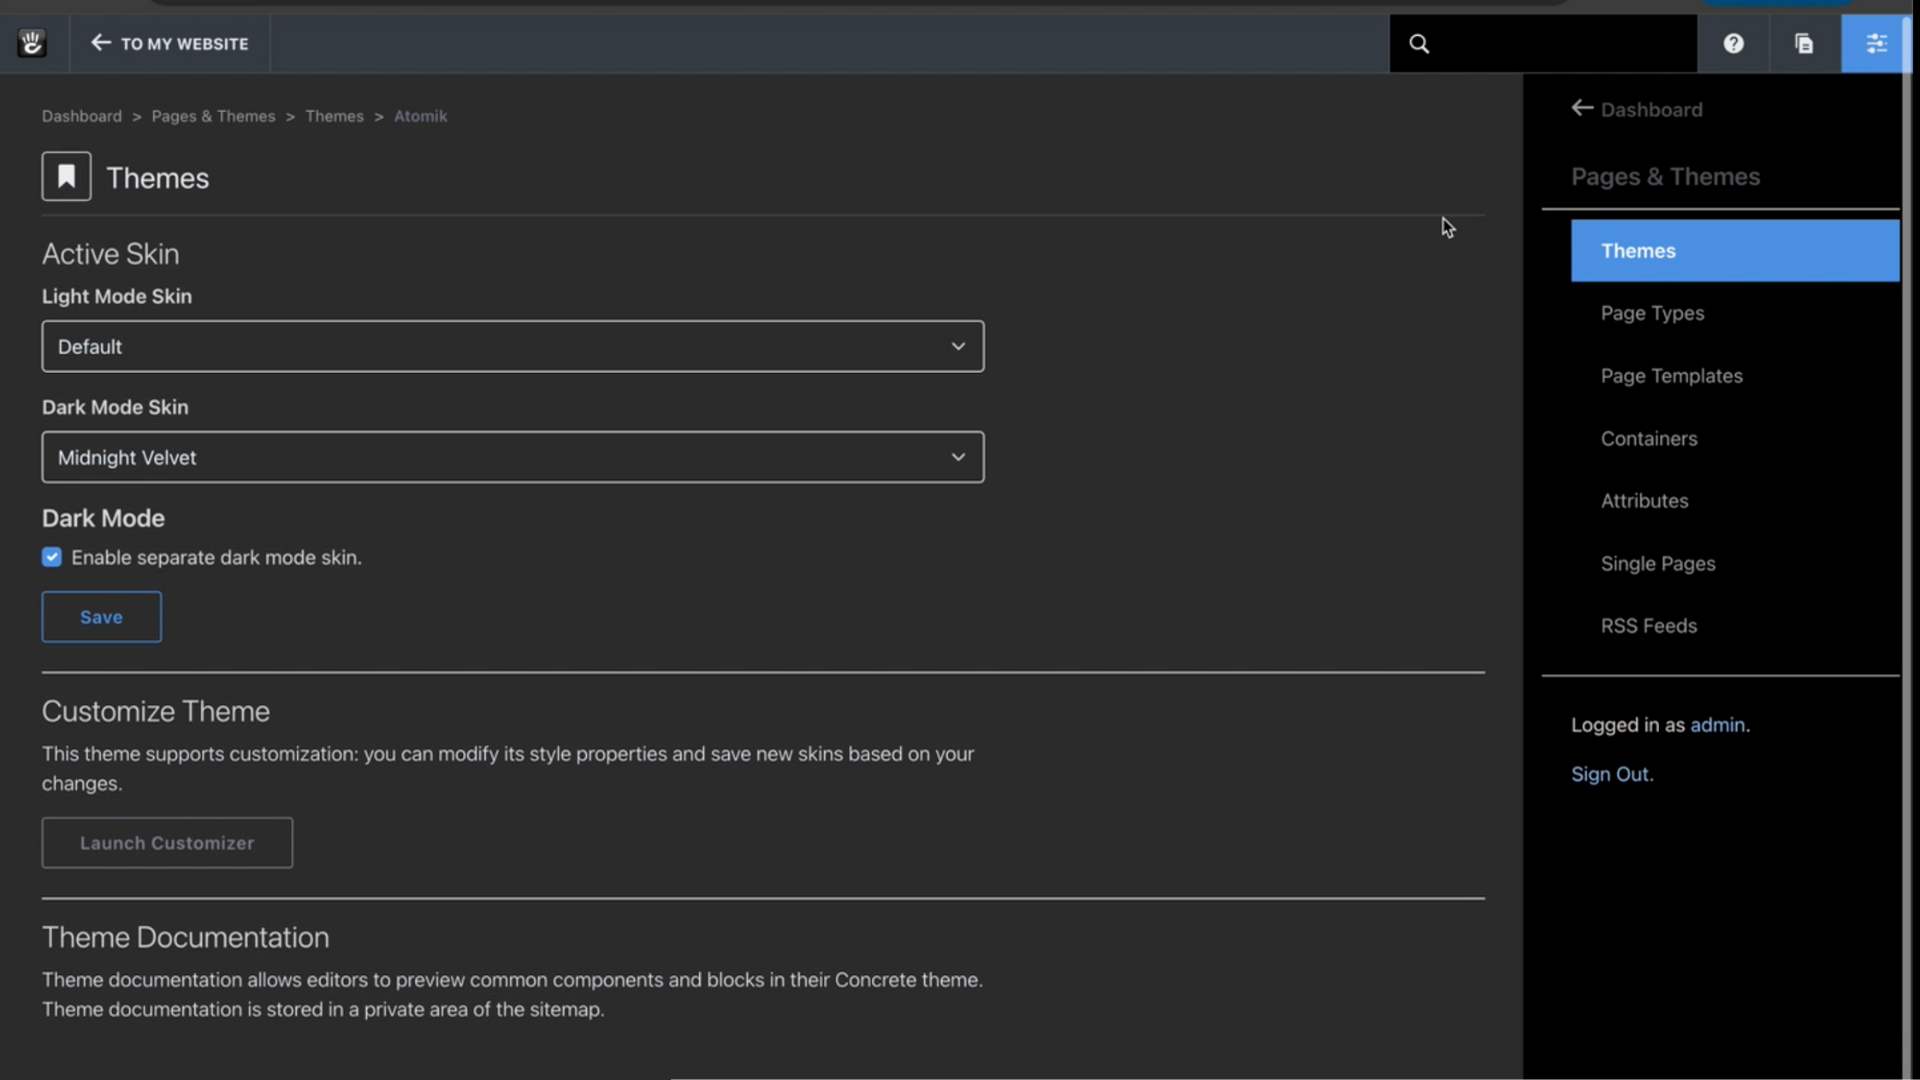Click the pages/copy icon in the toolbar
This screenshot has width=1920, height=1080.
[1804, 43]
